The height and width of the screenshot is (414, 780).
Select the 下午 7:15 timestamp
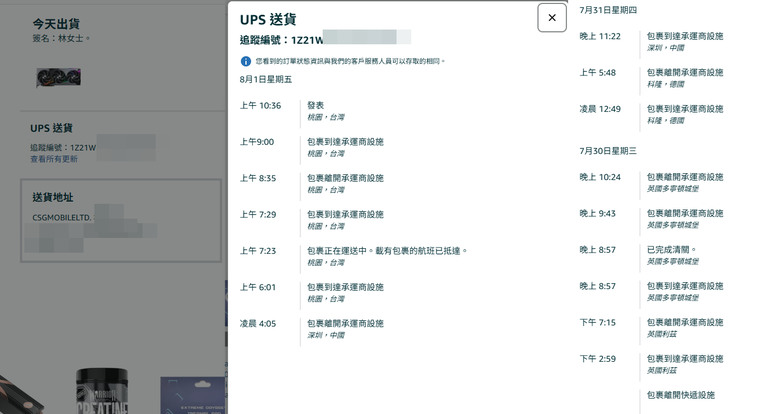(597, 322)
